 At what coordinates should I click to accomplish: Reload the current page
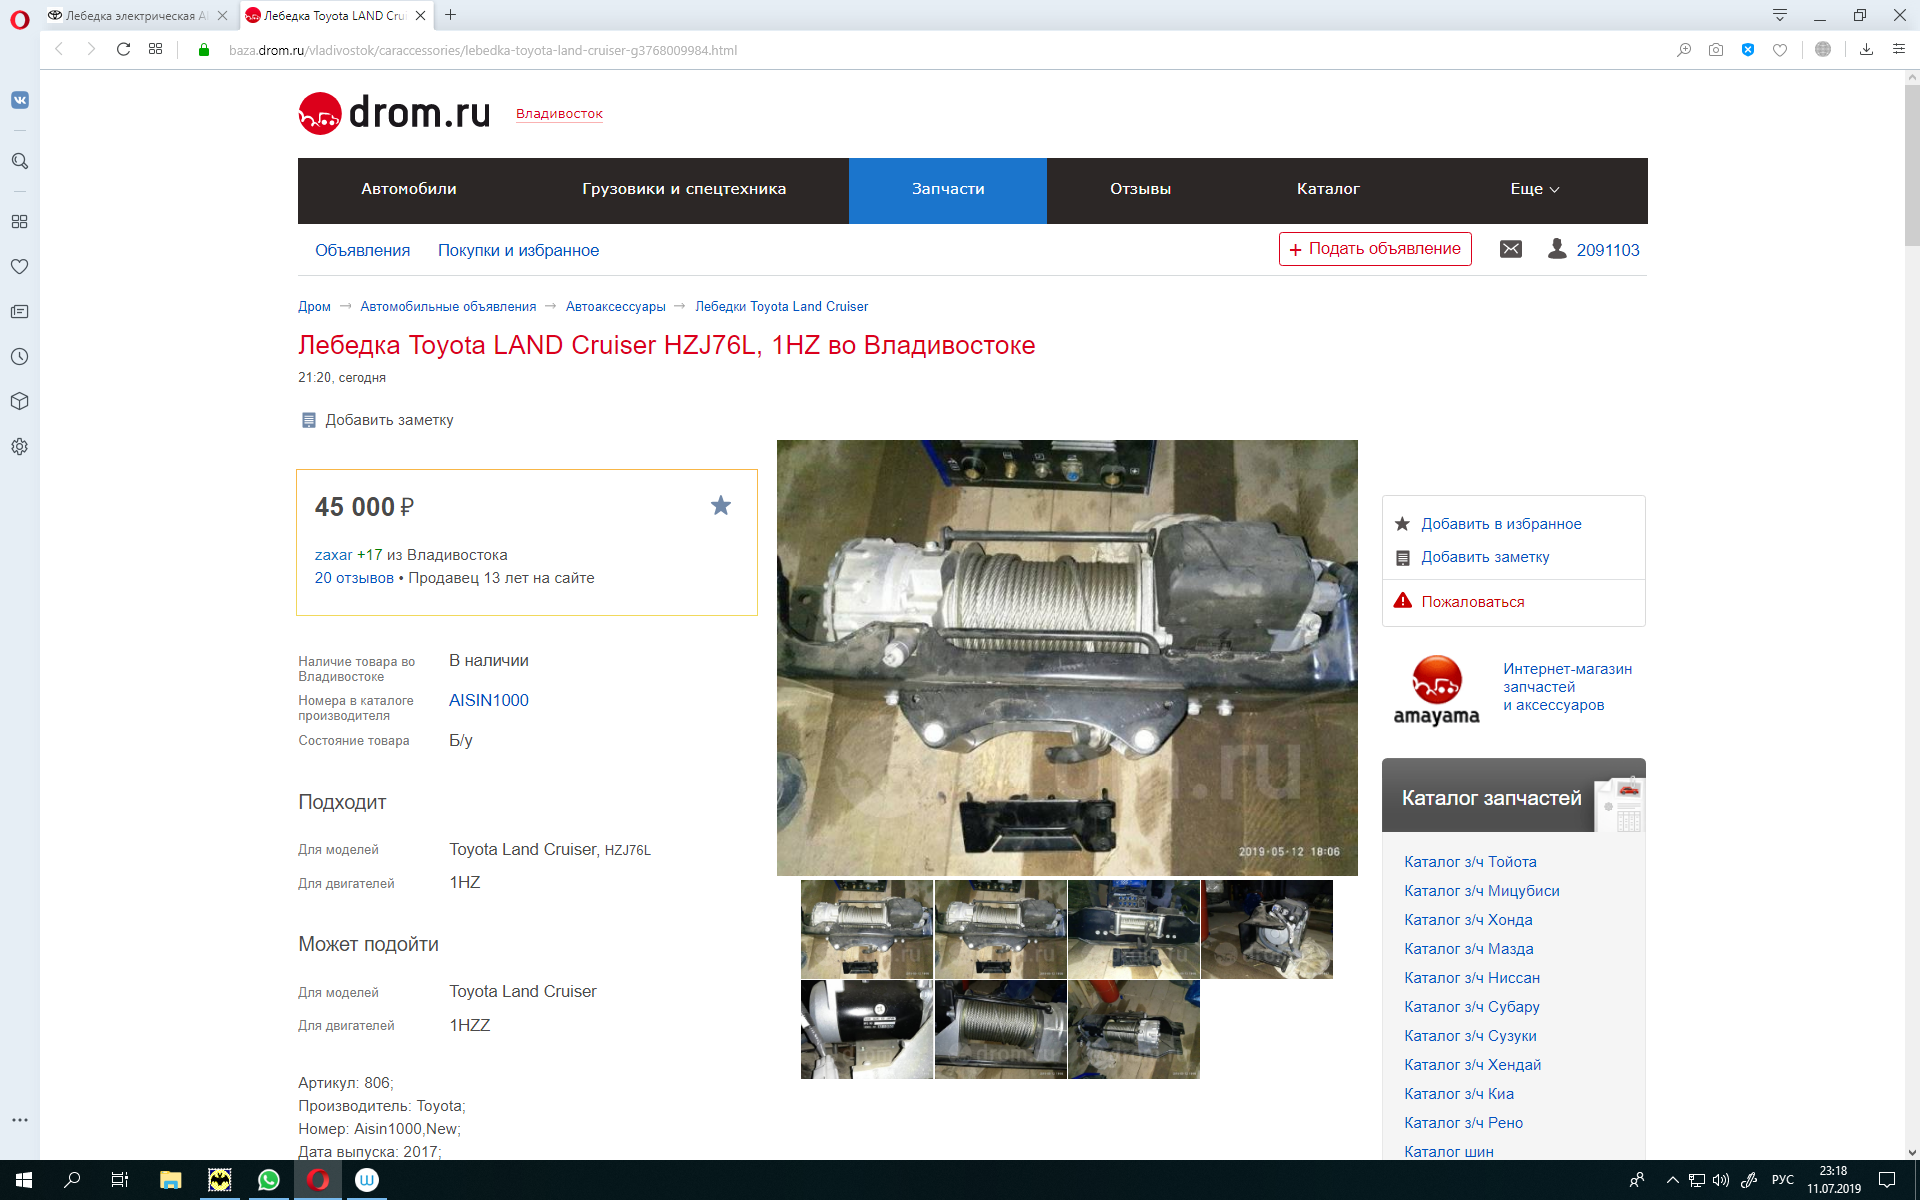pos(123,49)
